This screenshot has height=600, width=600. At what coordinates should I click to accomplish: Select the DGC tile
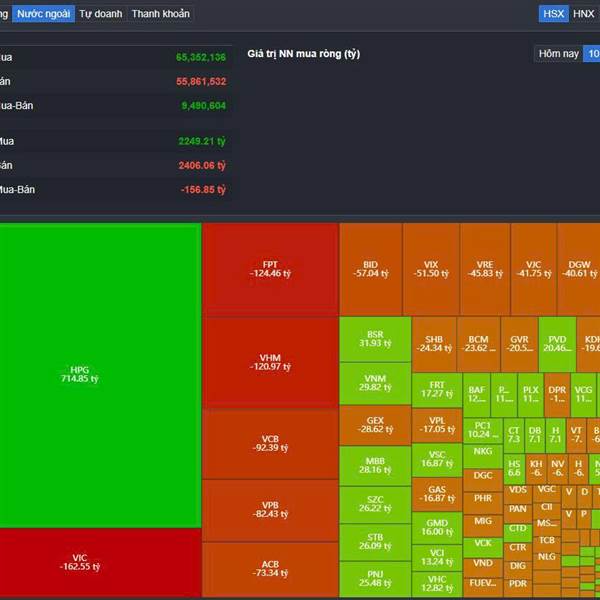point(483,480)
